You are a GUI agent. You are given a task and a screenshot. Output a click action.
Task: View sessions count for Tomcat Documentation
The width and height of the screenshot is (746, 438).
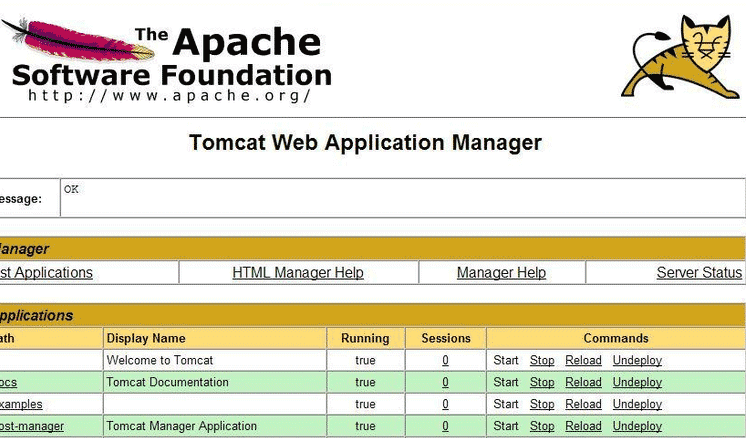click(445, 382)
